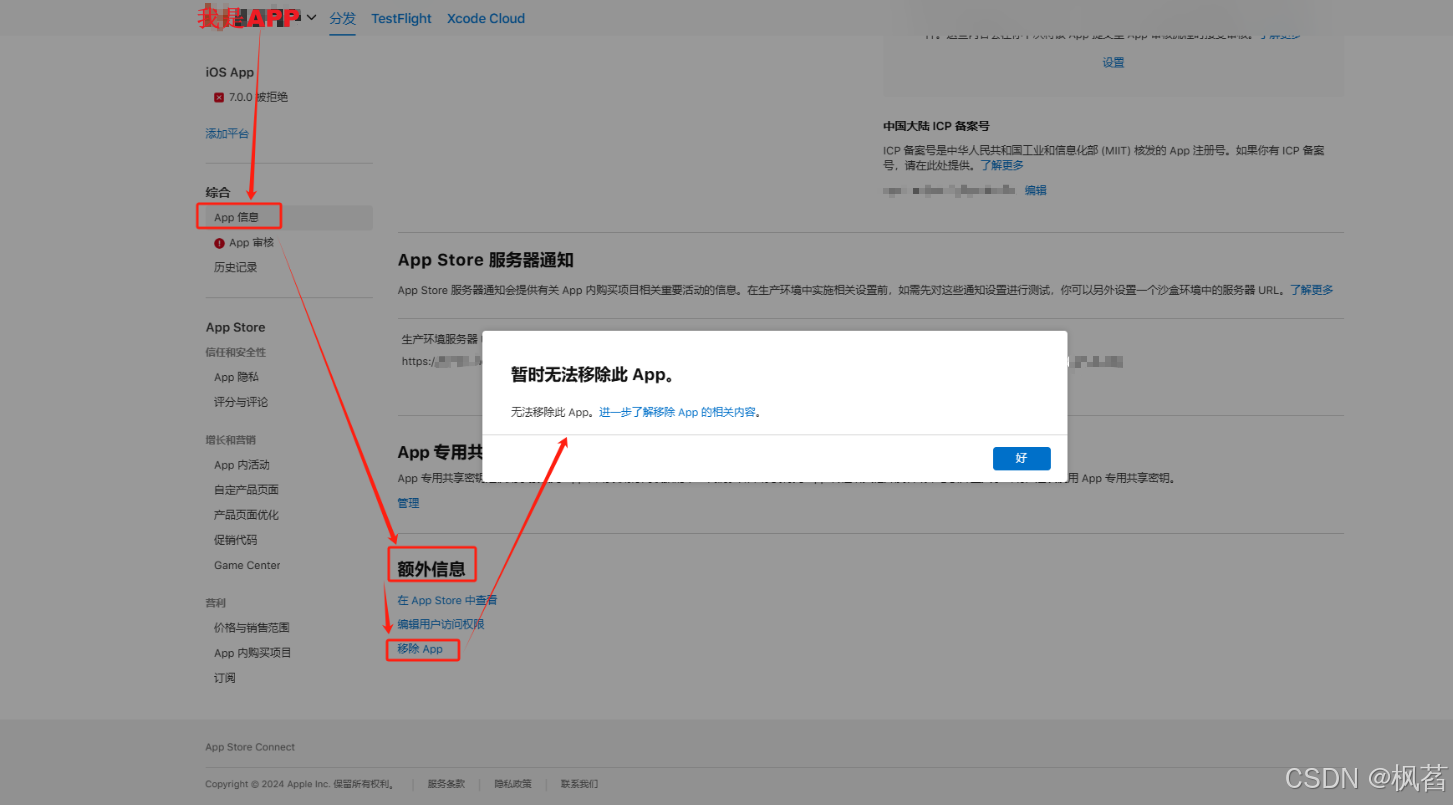Viewport: 1453px width, 805px height.
Task: Click the 移除 App link
Action: 420,649
